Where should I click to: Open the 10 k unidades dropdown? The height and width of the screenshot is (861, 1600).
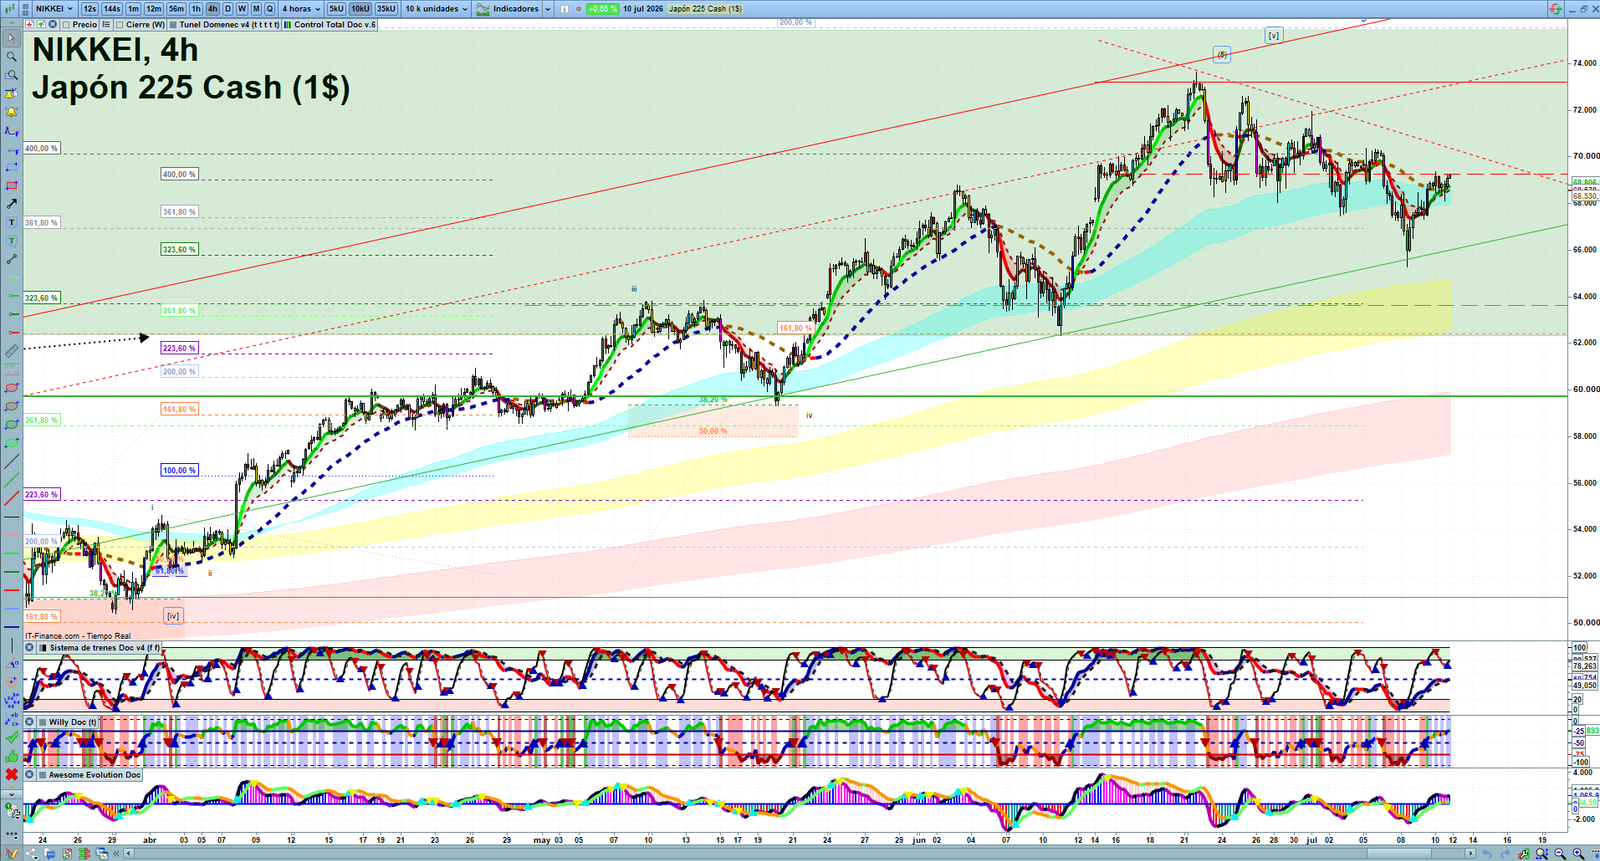point(436,9)
